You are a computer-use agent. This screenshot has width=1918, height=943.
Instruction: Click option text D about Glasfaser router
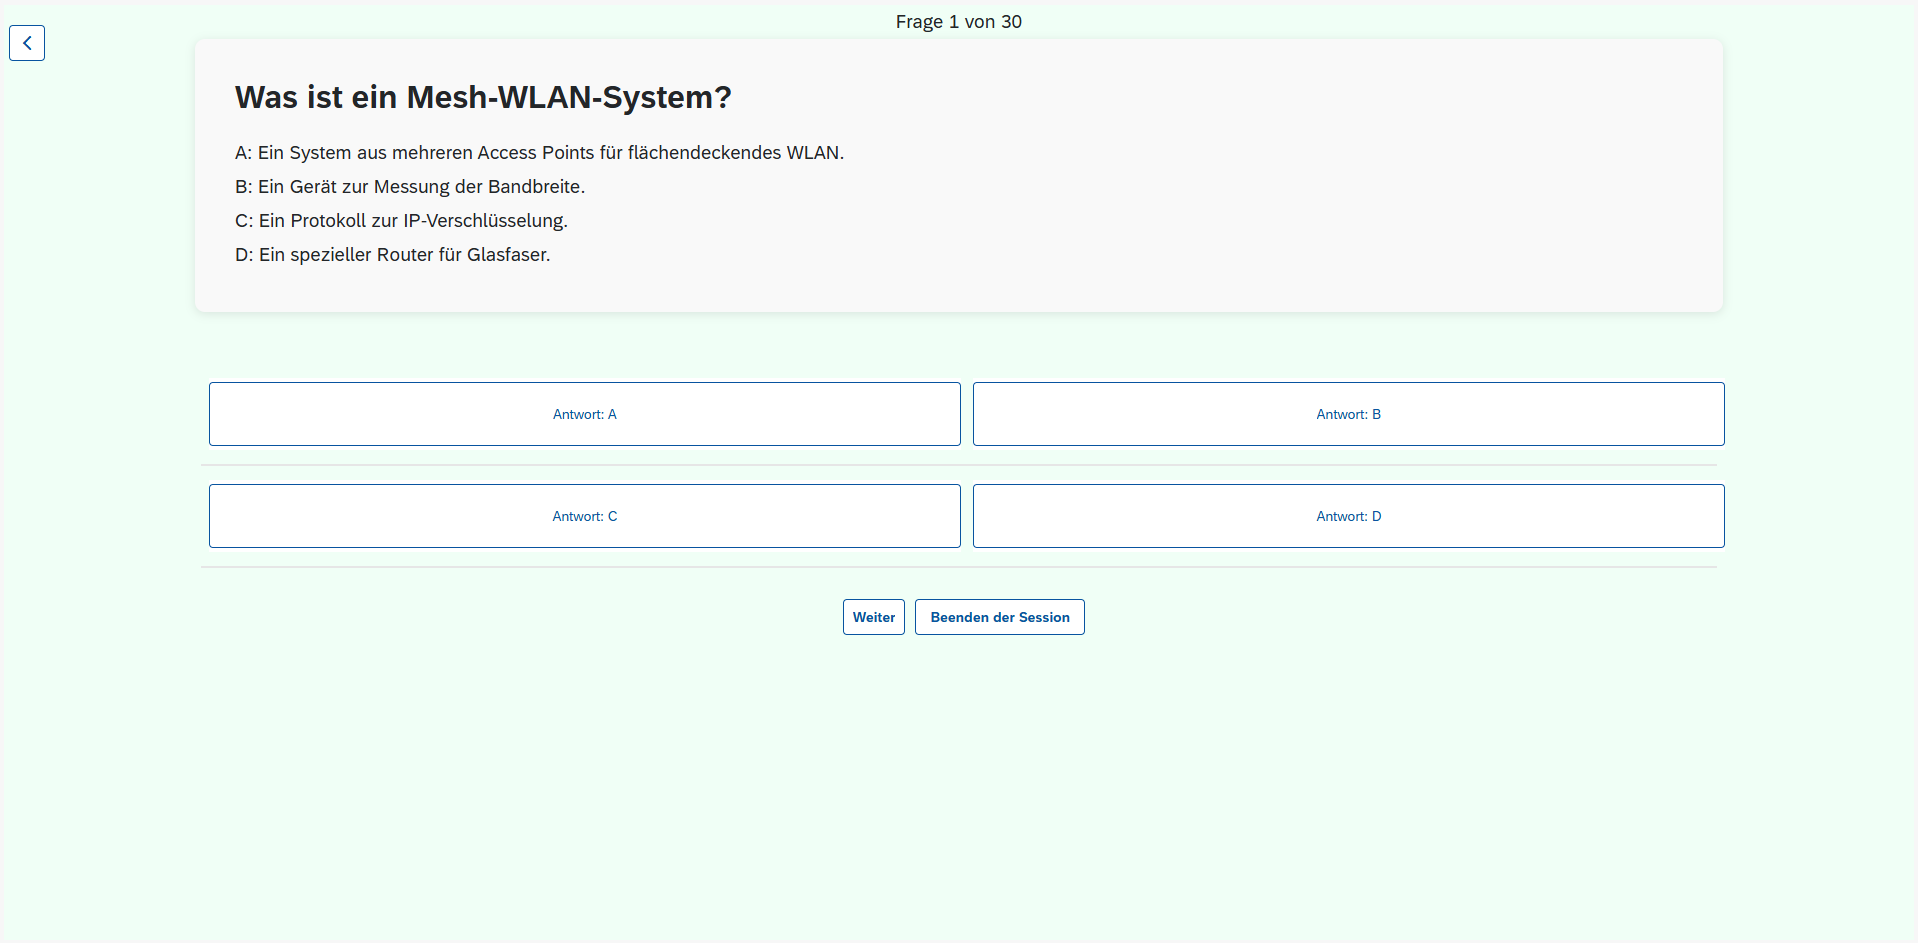(x=392, y=255)
